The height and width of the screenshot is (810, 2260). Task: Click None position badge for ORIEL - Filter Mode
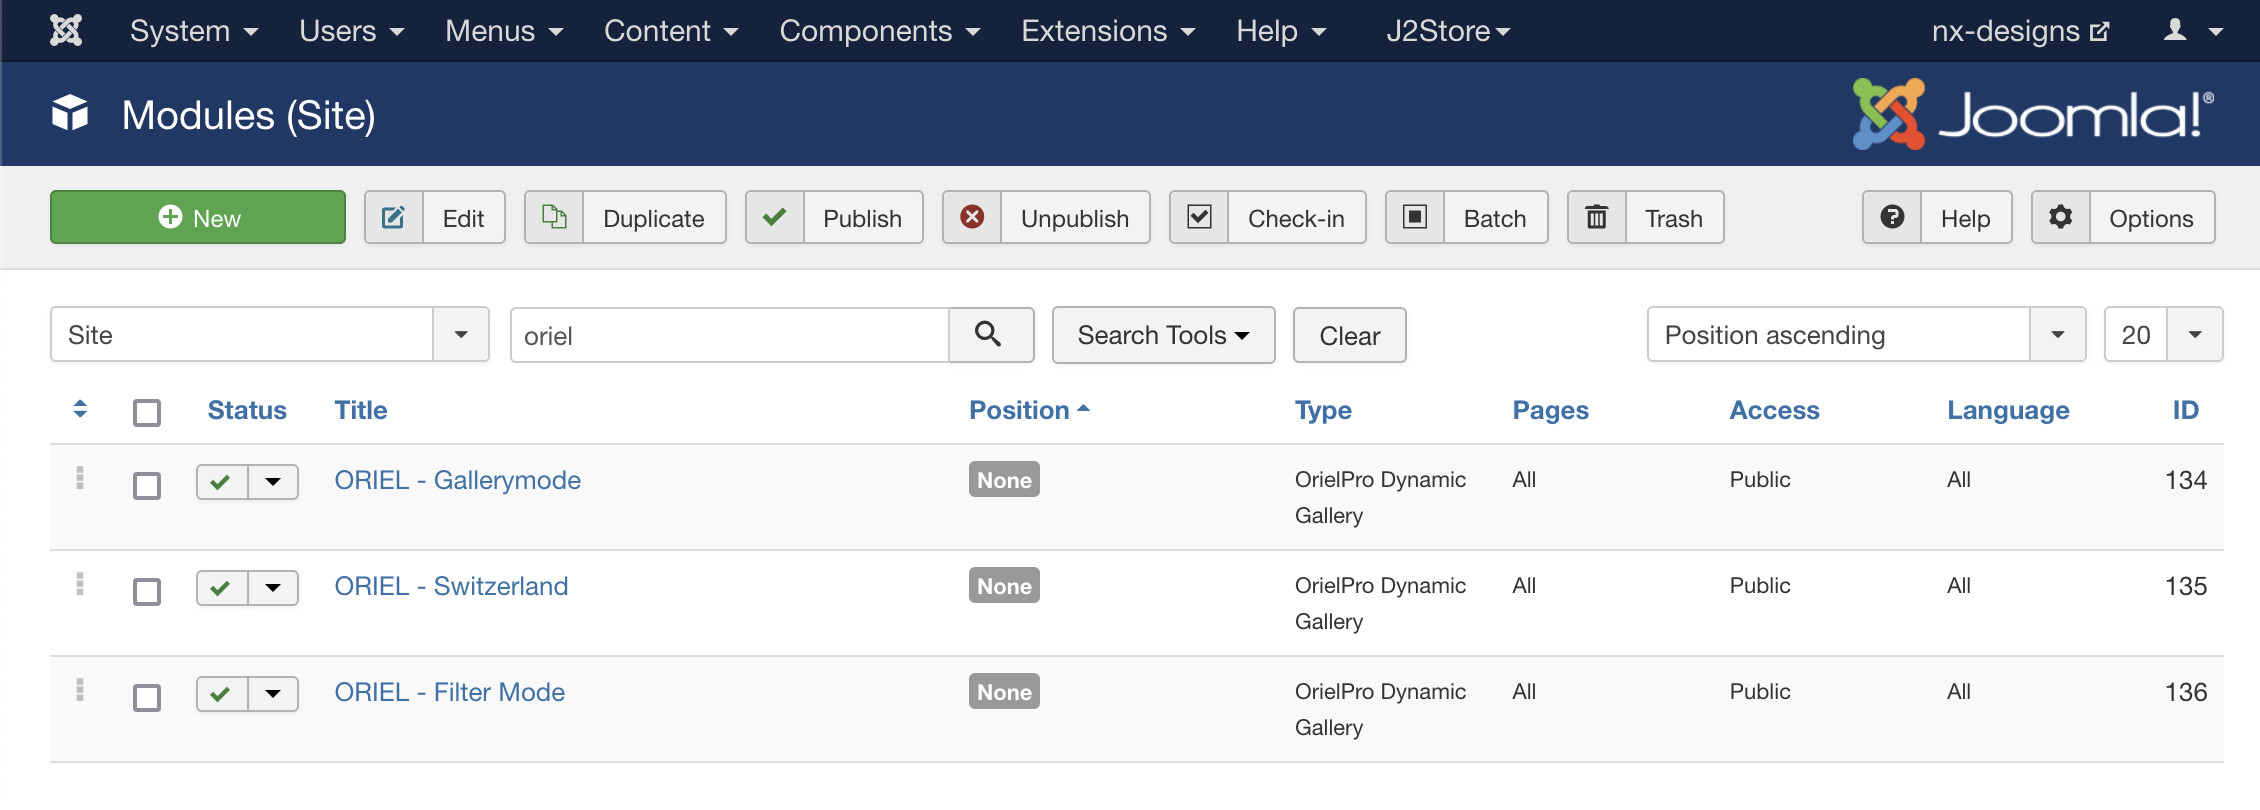tap(1004, 691)
